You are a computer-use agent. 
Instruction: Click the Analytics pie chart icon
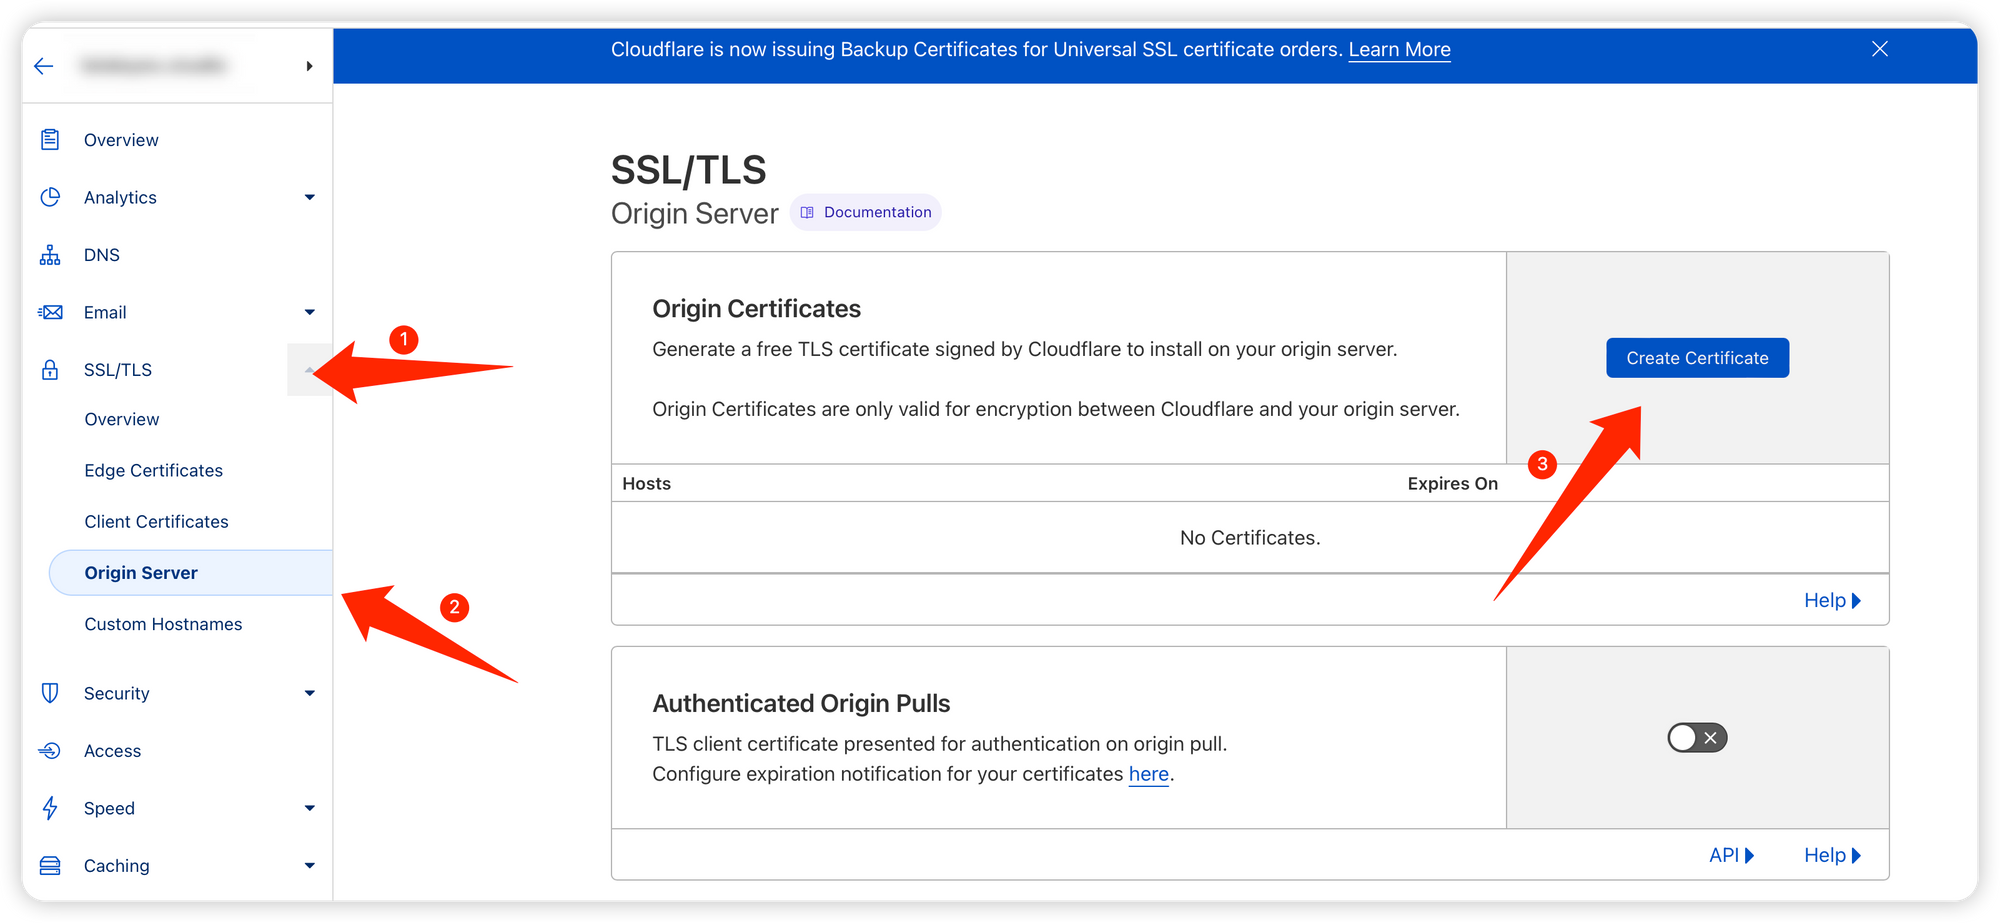(x=50, y=197)
